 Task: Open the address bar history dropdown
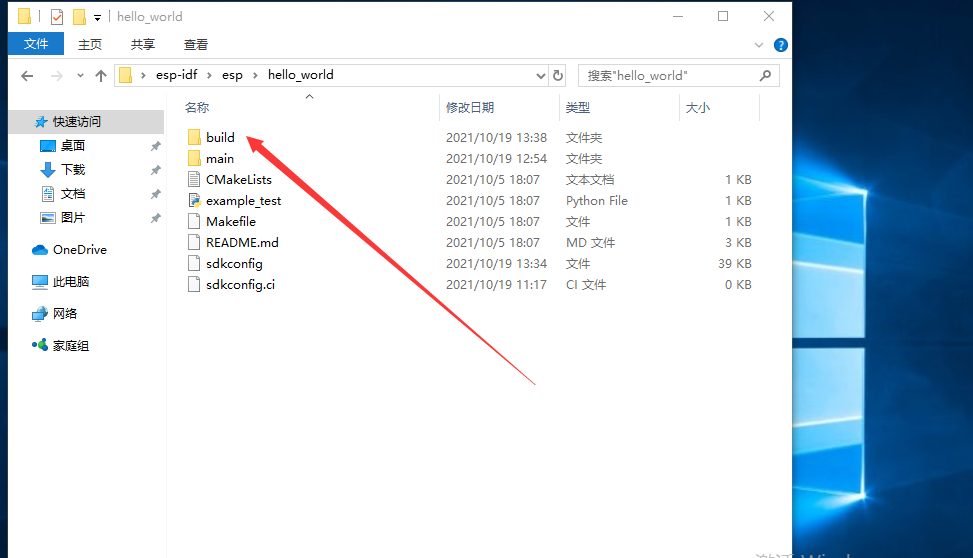coord(540,76)
